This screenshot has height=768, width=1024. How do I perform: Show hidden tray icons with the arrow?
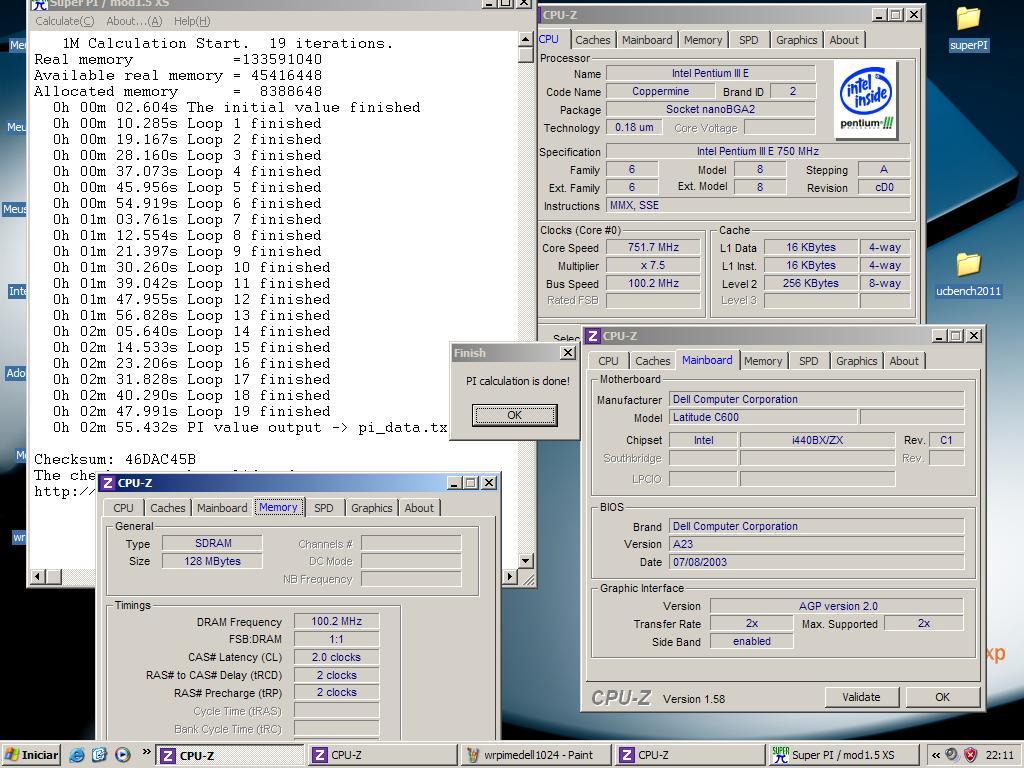coord(936,756)
